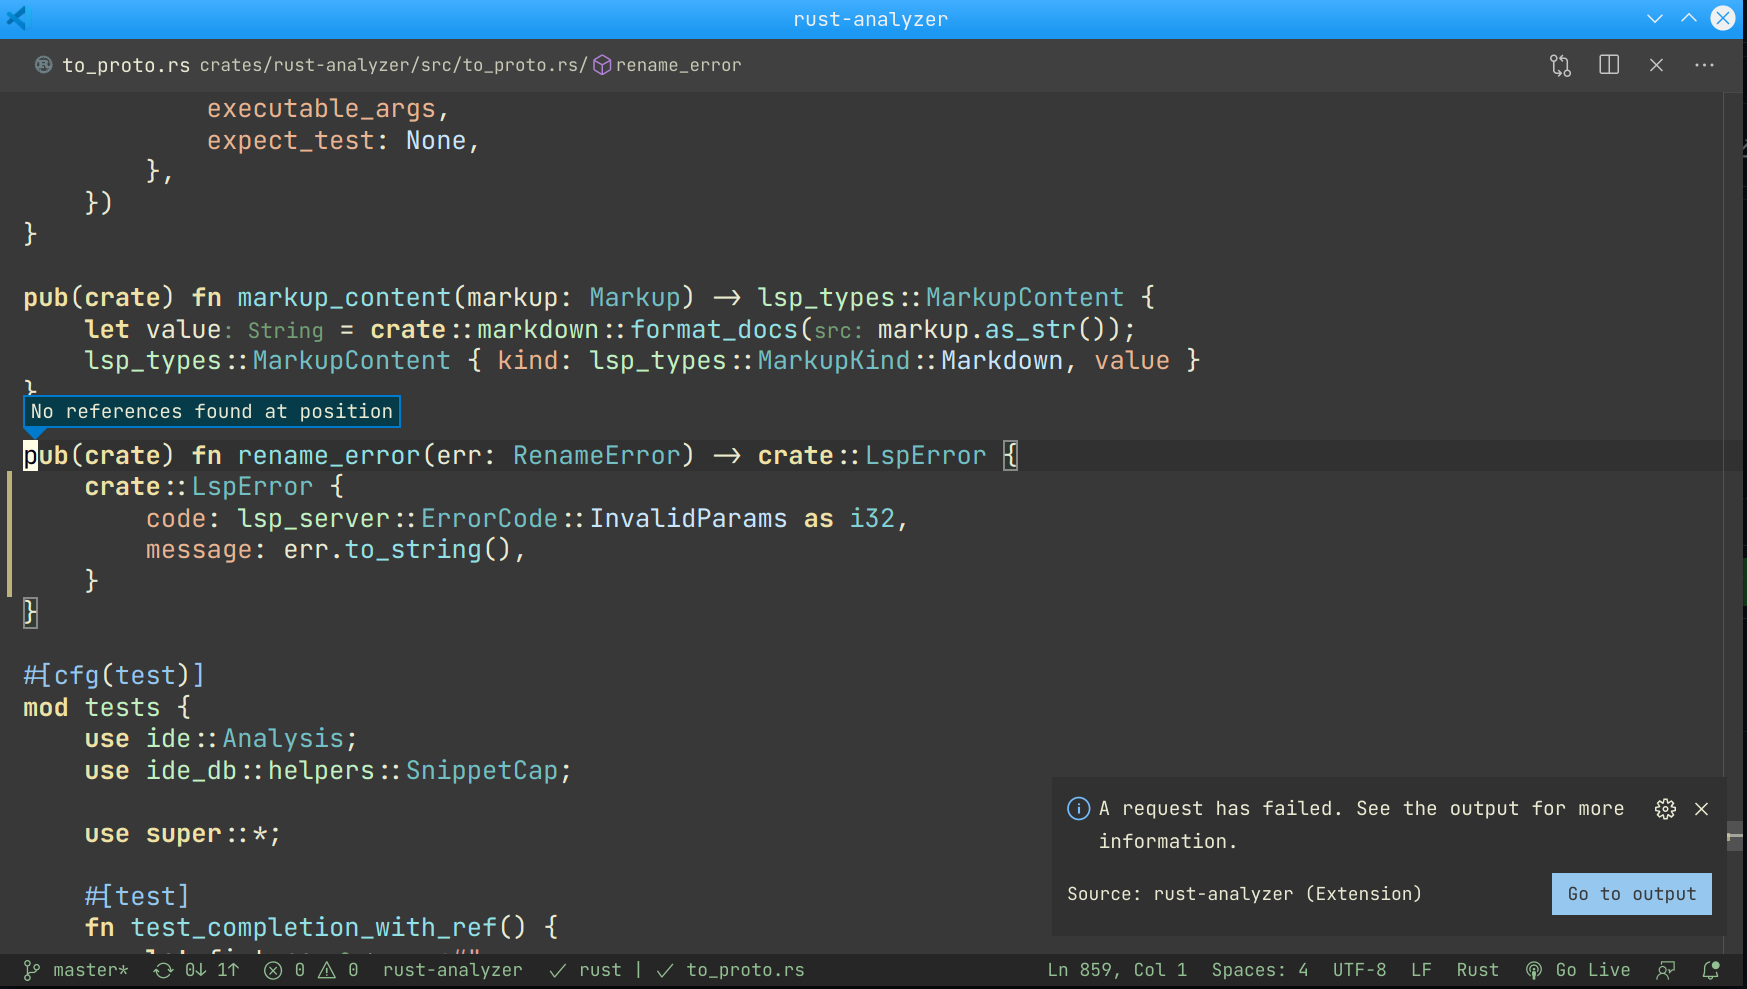Go to line via Ln 859, Col 1
The width and height of the screenshot is (1747, 989).
(x=1117, y=970)
